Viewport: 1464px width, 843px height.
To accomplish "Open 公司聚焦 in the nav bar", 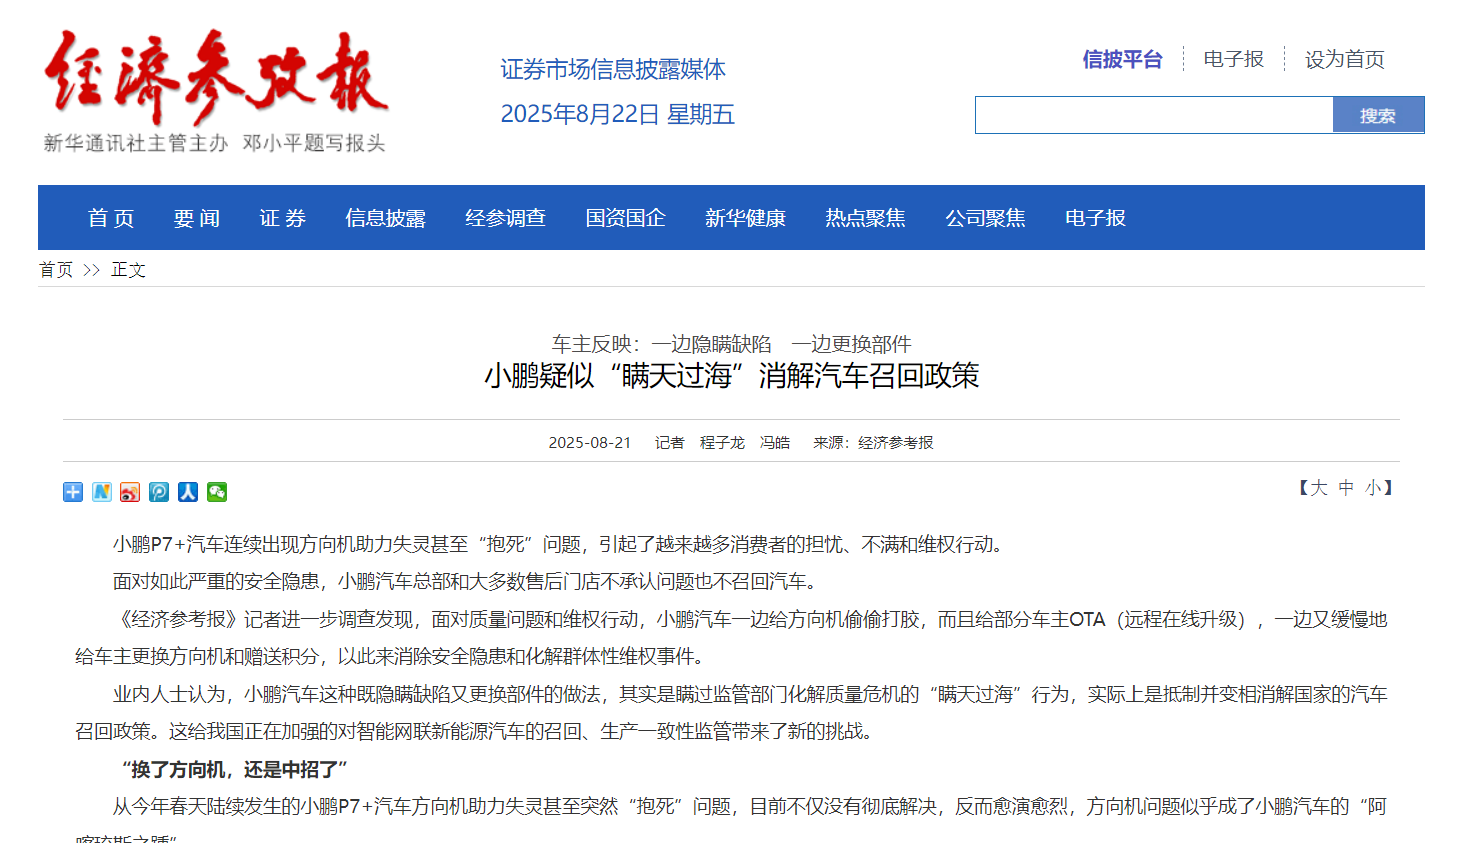I will (985, 218).
